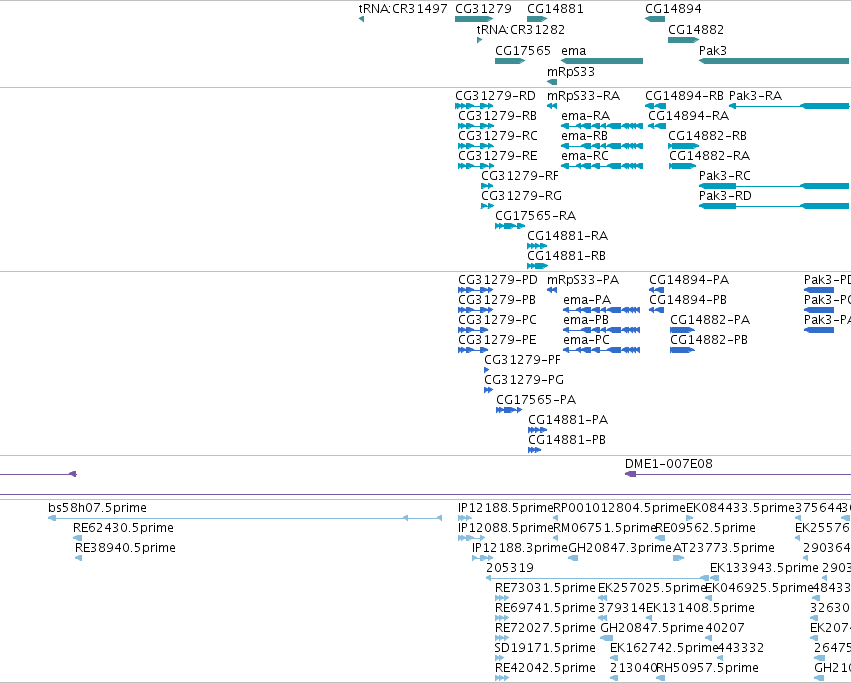
Task: Click protein ema-PA label
Action: click(x=587, y=300)
